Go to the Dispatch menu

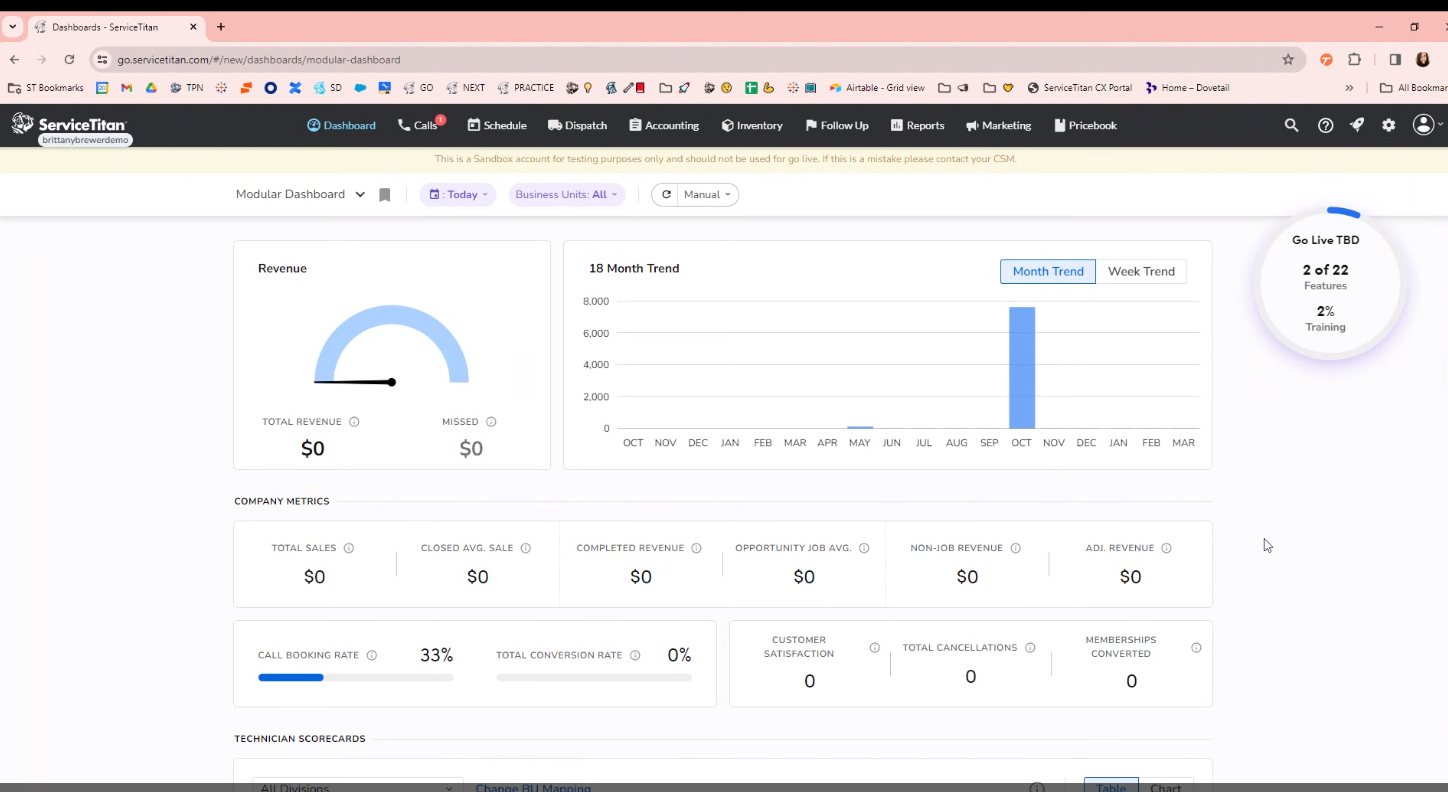[577, 125]
